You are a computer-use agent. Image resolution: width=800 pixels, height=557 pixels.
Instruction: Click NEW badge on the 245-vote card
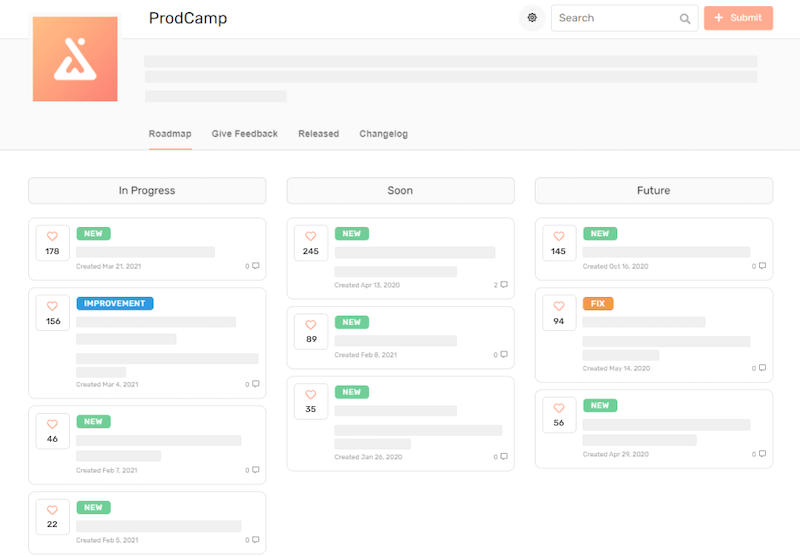352,234
